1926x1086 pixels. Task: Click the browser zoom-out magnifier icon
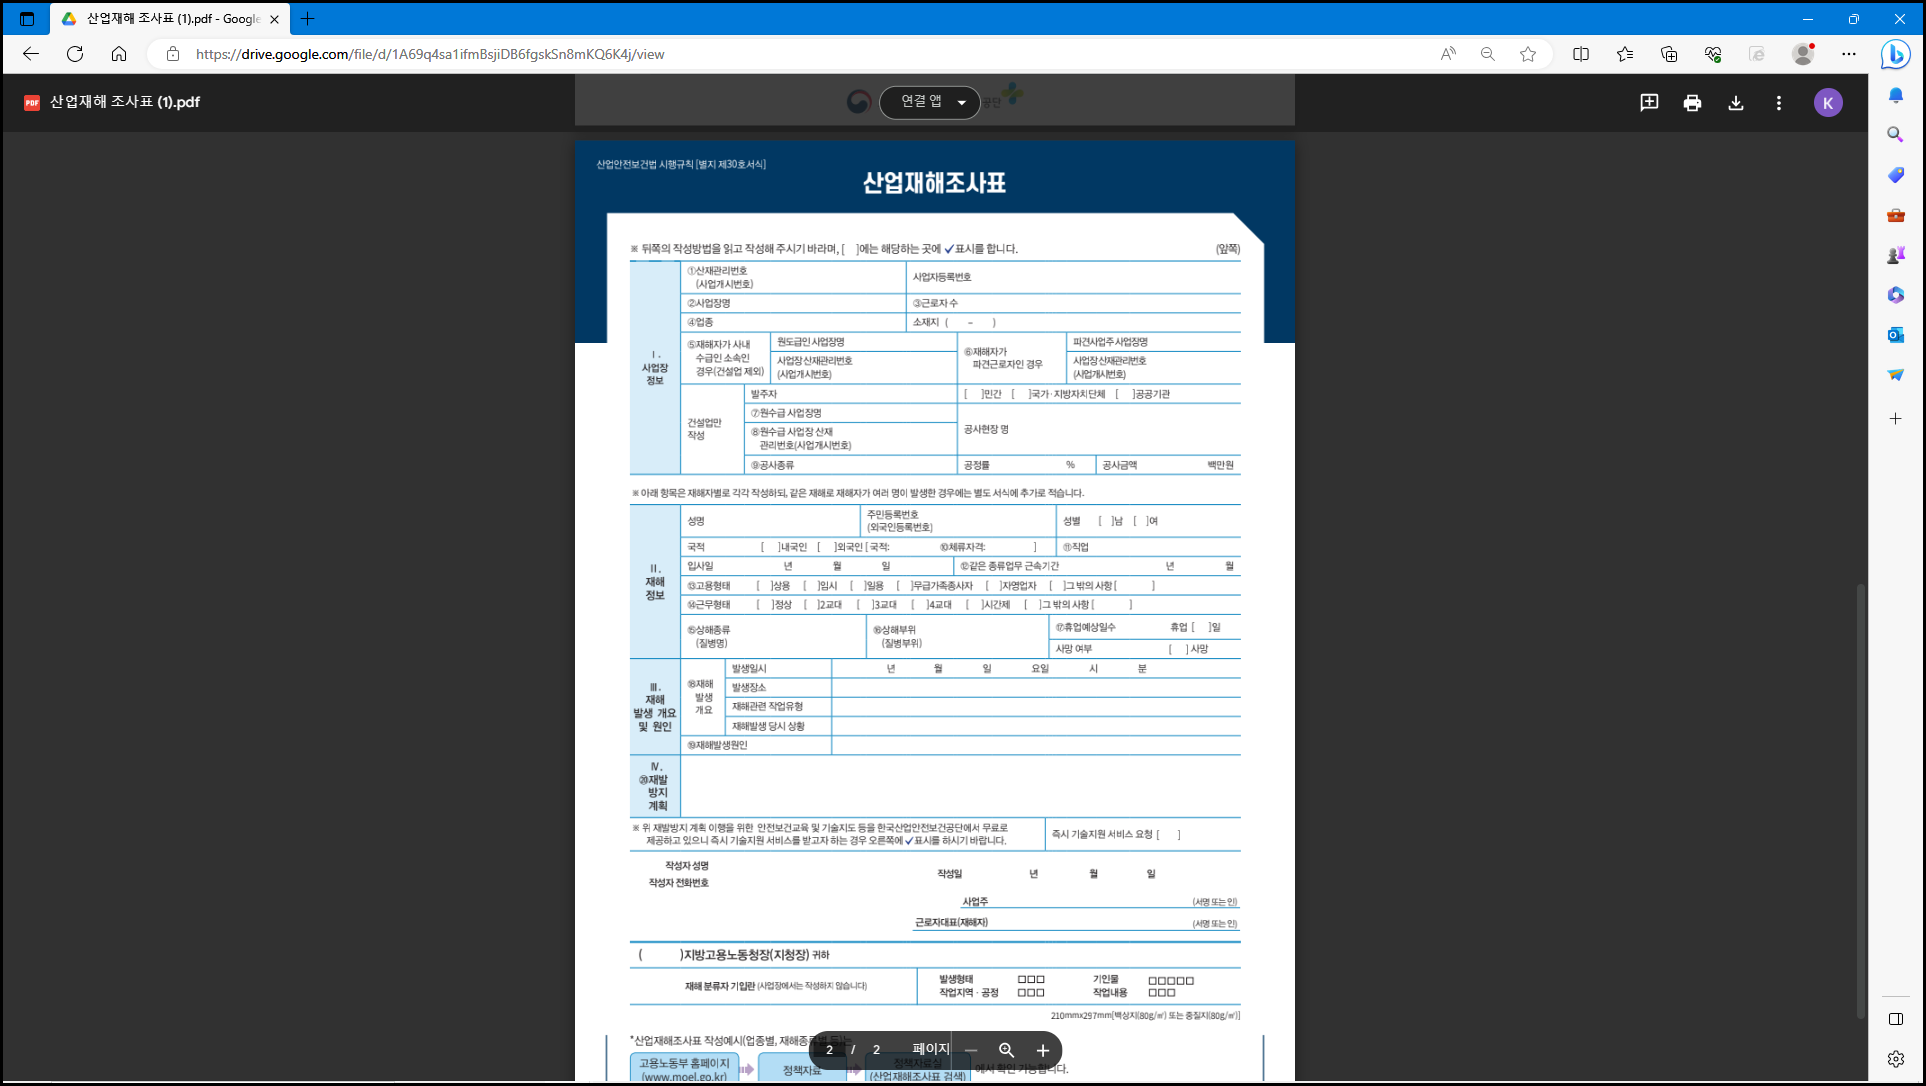point(1488,54)
